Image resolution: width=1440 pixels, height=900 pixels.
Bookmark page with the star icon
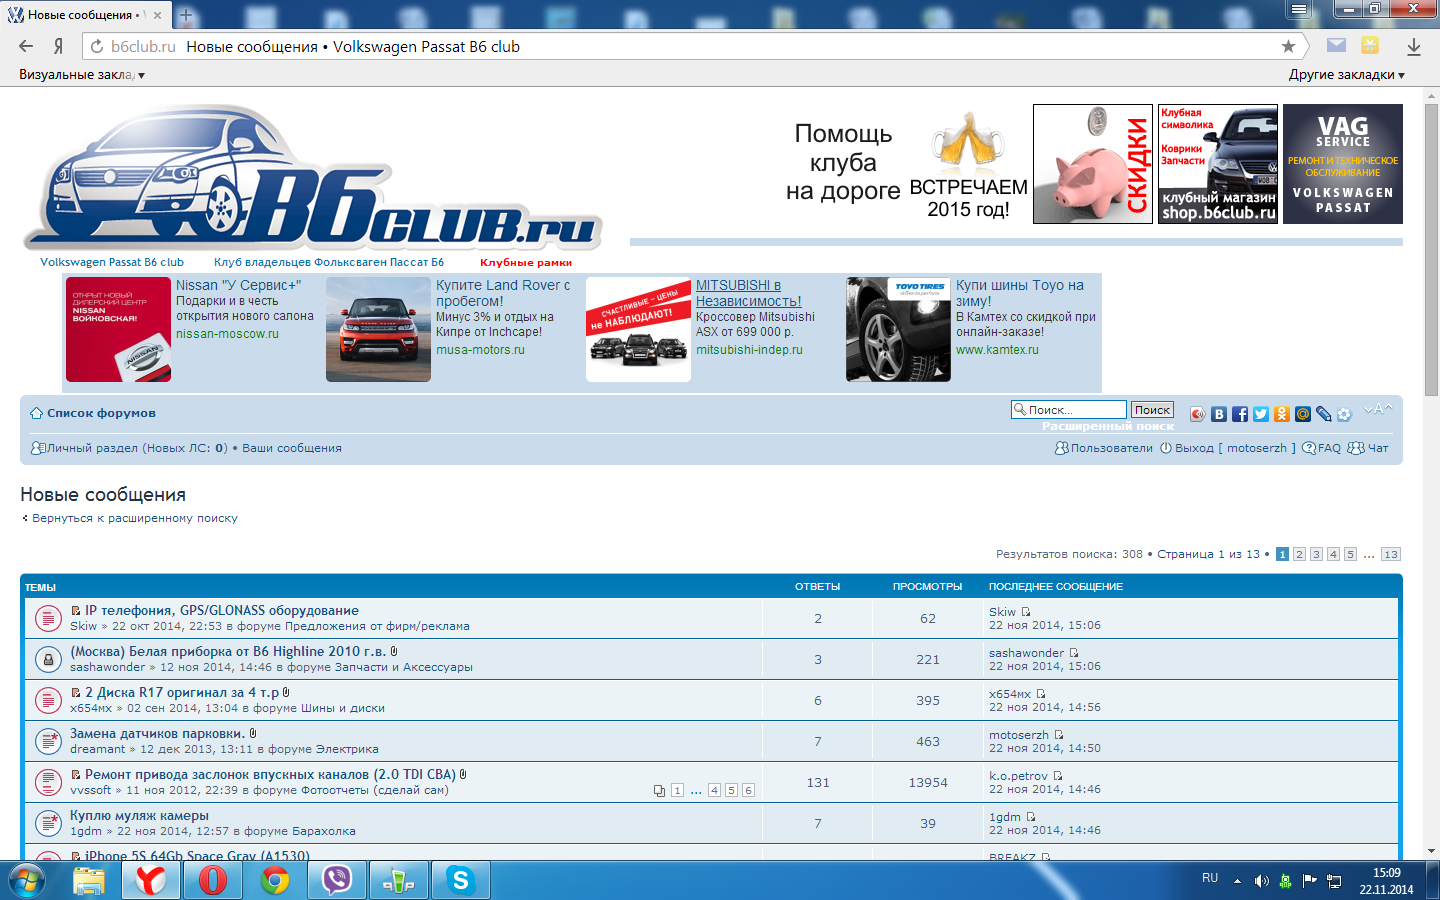pyautogui.click(x=1288, y=46)
